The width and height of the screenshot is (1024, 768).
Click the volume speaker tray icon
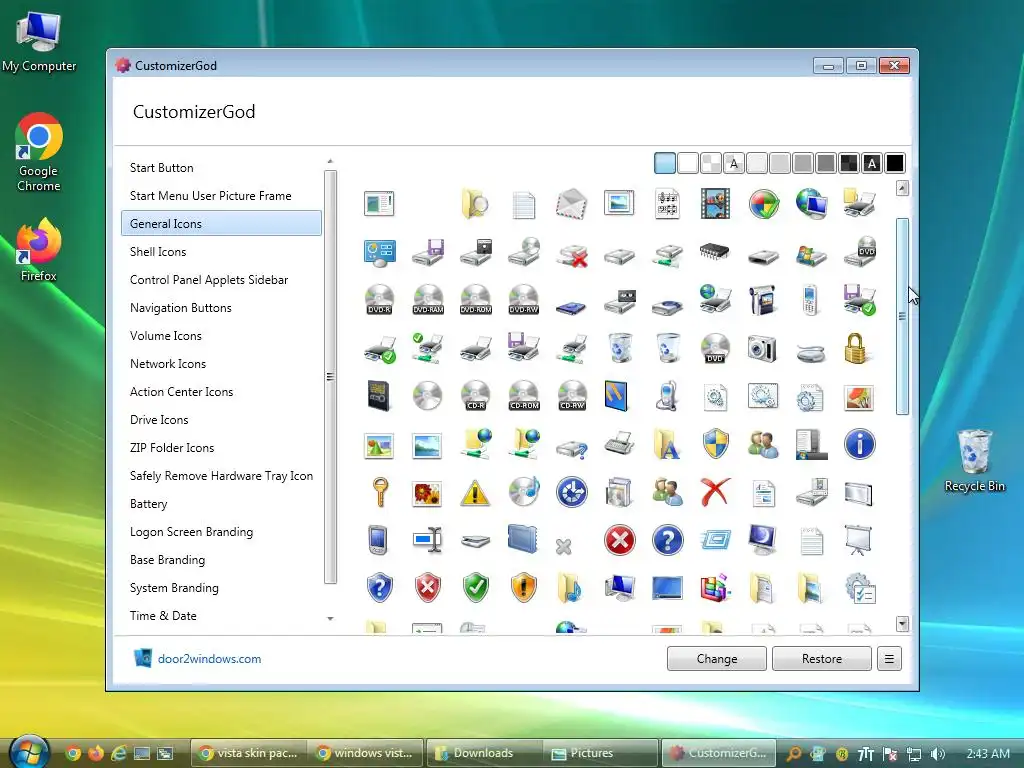point(938,754)
